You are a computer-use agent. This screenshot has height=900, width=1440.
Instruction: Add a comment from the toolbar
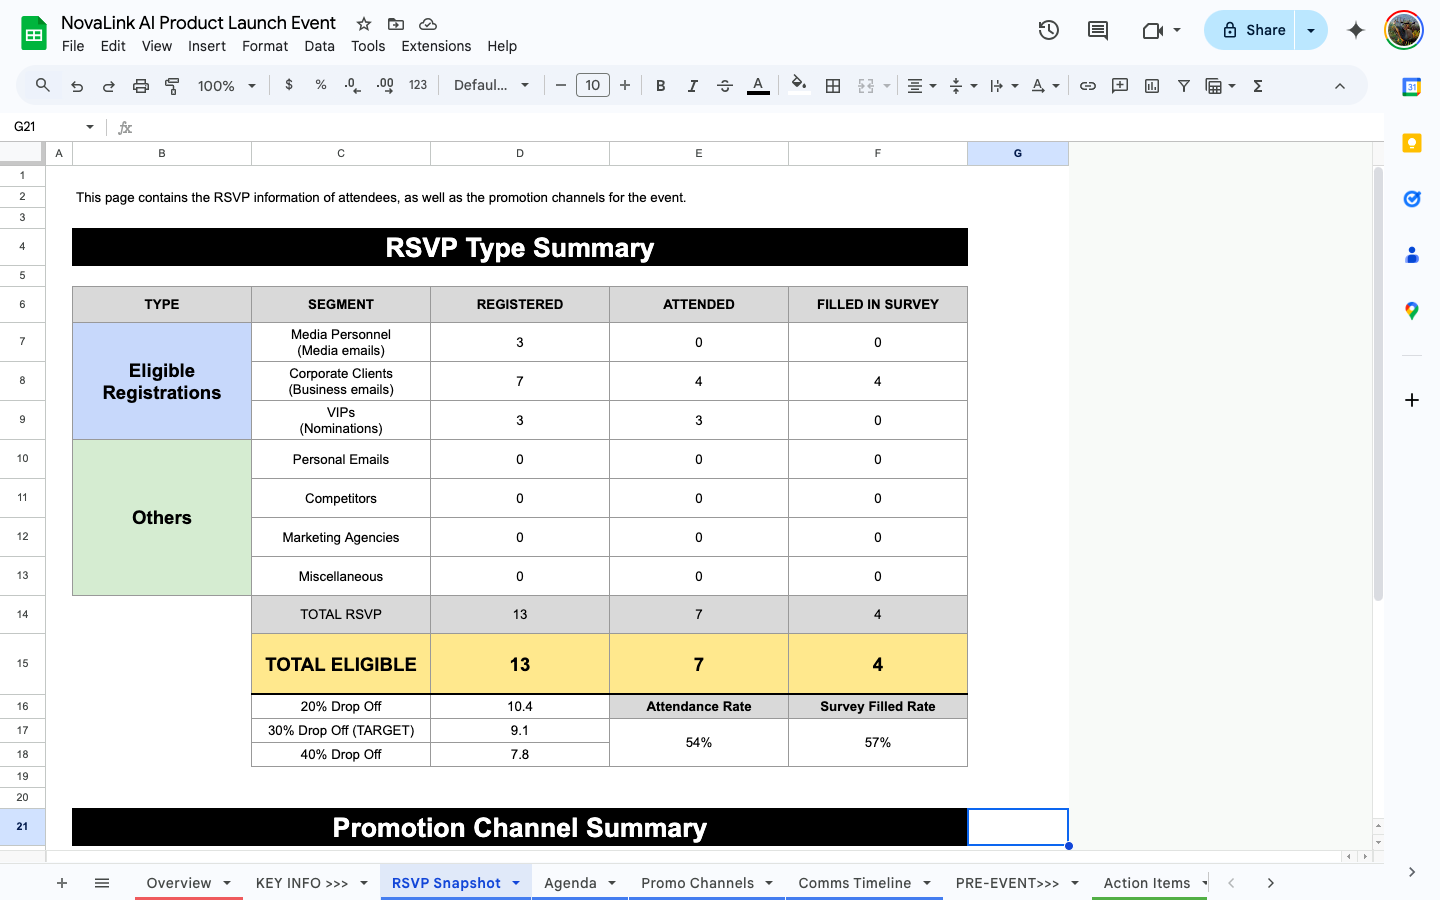(x=1120, y=86)
